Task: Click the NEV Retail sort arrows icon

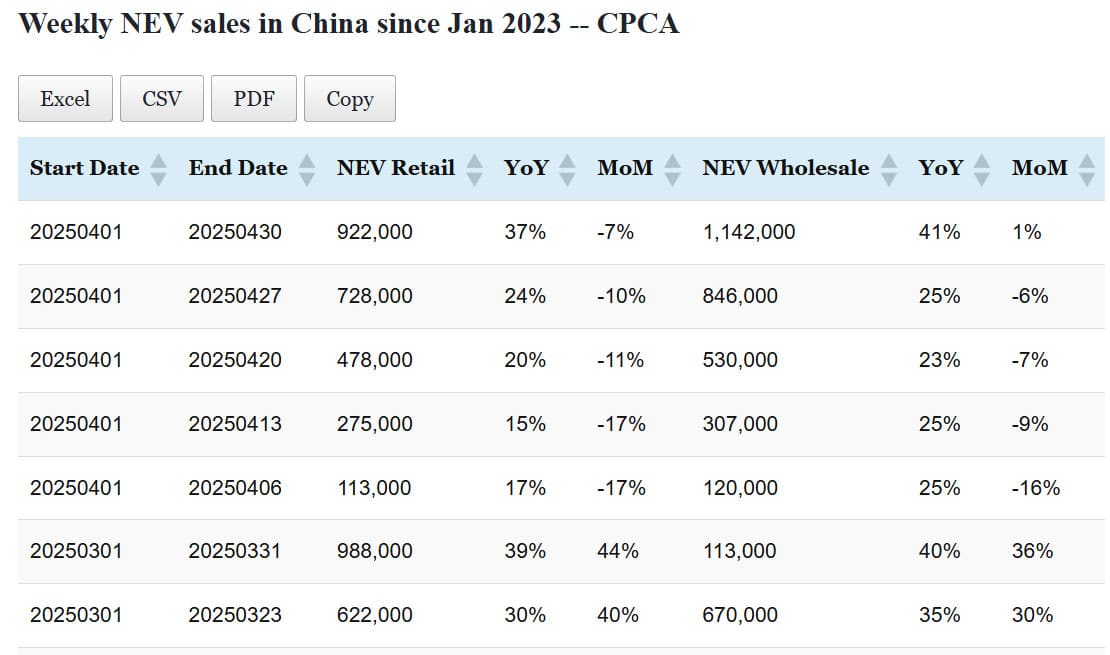Action: pos(475,169)
